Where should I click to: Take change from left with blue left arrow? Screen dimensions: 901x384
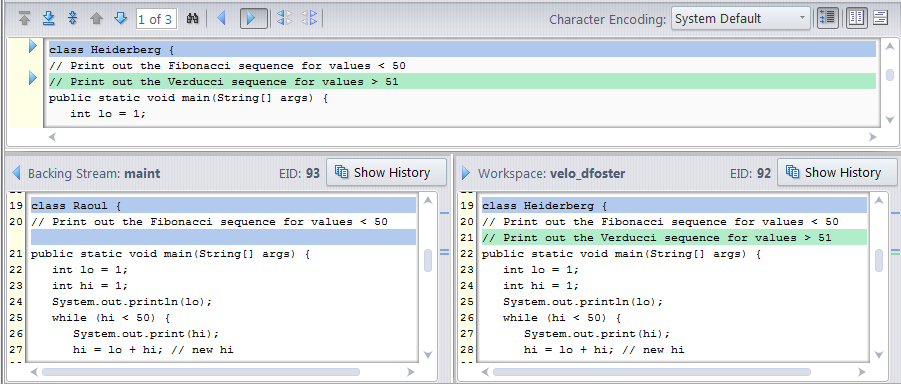(221, 18)
